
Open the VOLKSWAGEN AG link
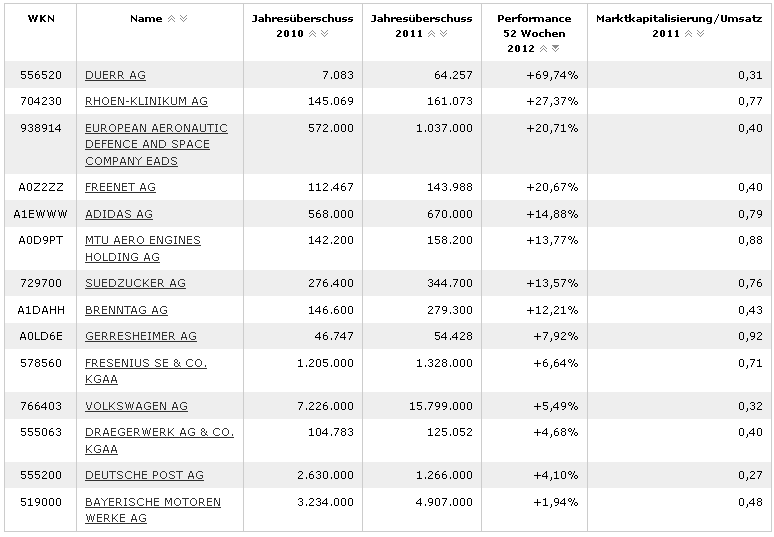pos(136,406)
